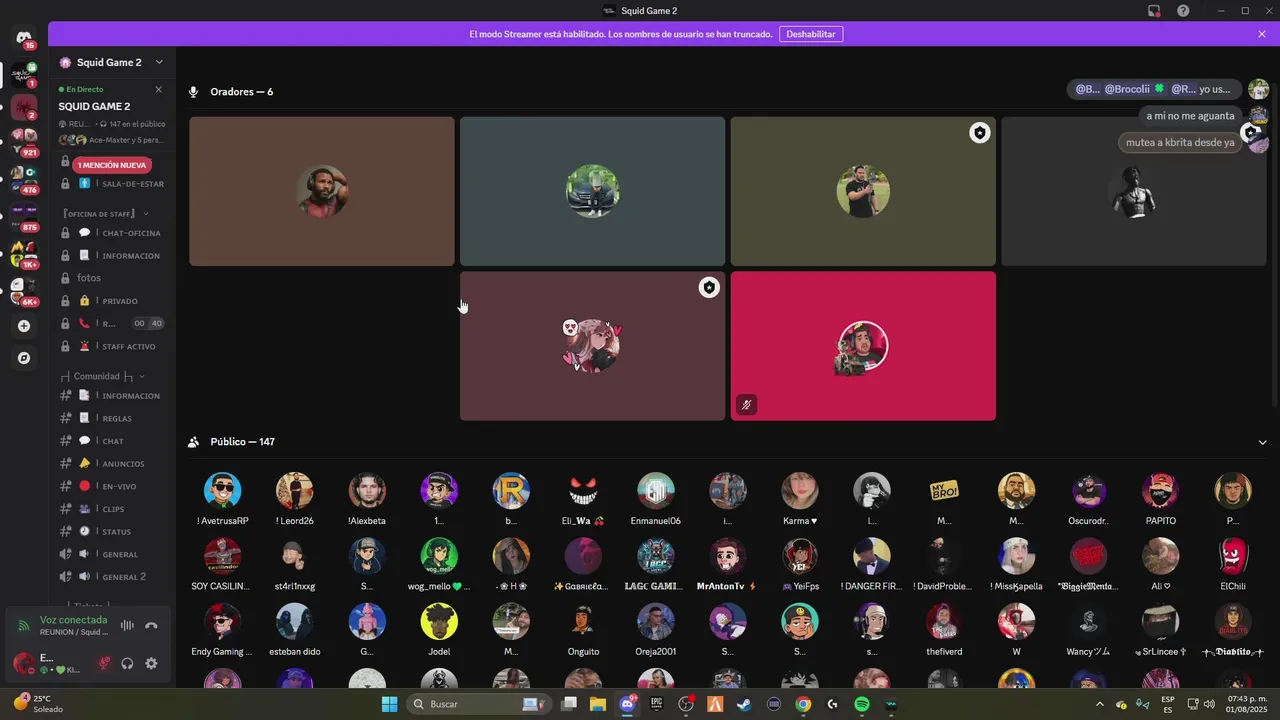The height and width of the screenshot is (720, 1280).
Task: Open the server folder with 921 badge
Action: [24, 141]
